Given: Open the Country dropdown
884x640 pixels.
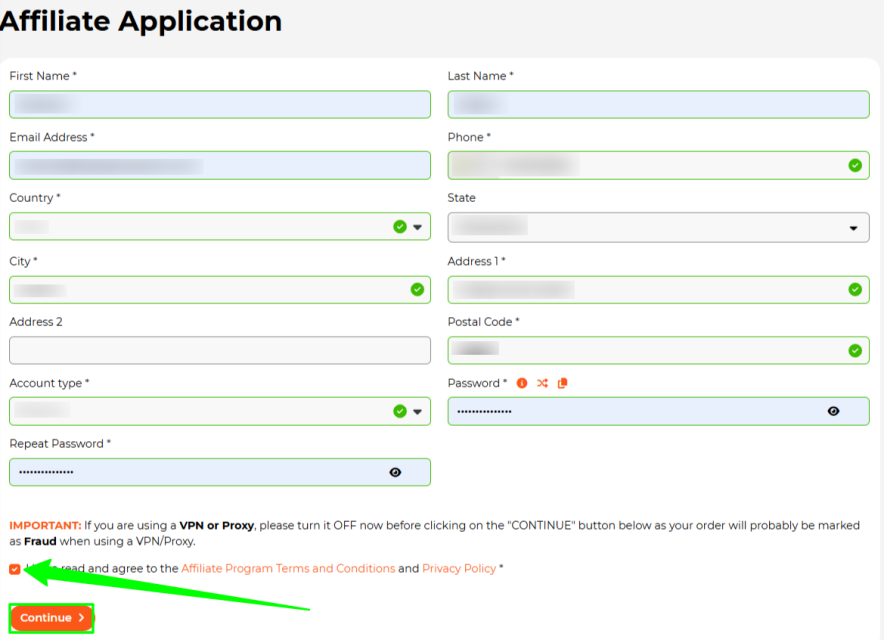Looking at the screenshot, I should pyautogui.click(x=418, y=227).
